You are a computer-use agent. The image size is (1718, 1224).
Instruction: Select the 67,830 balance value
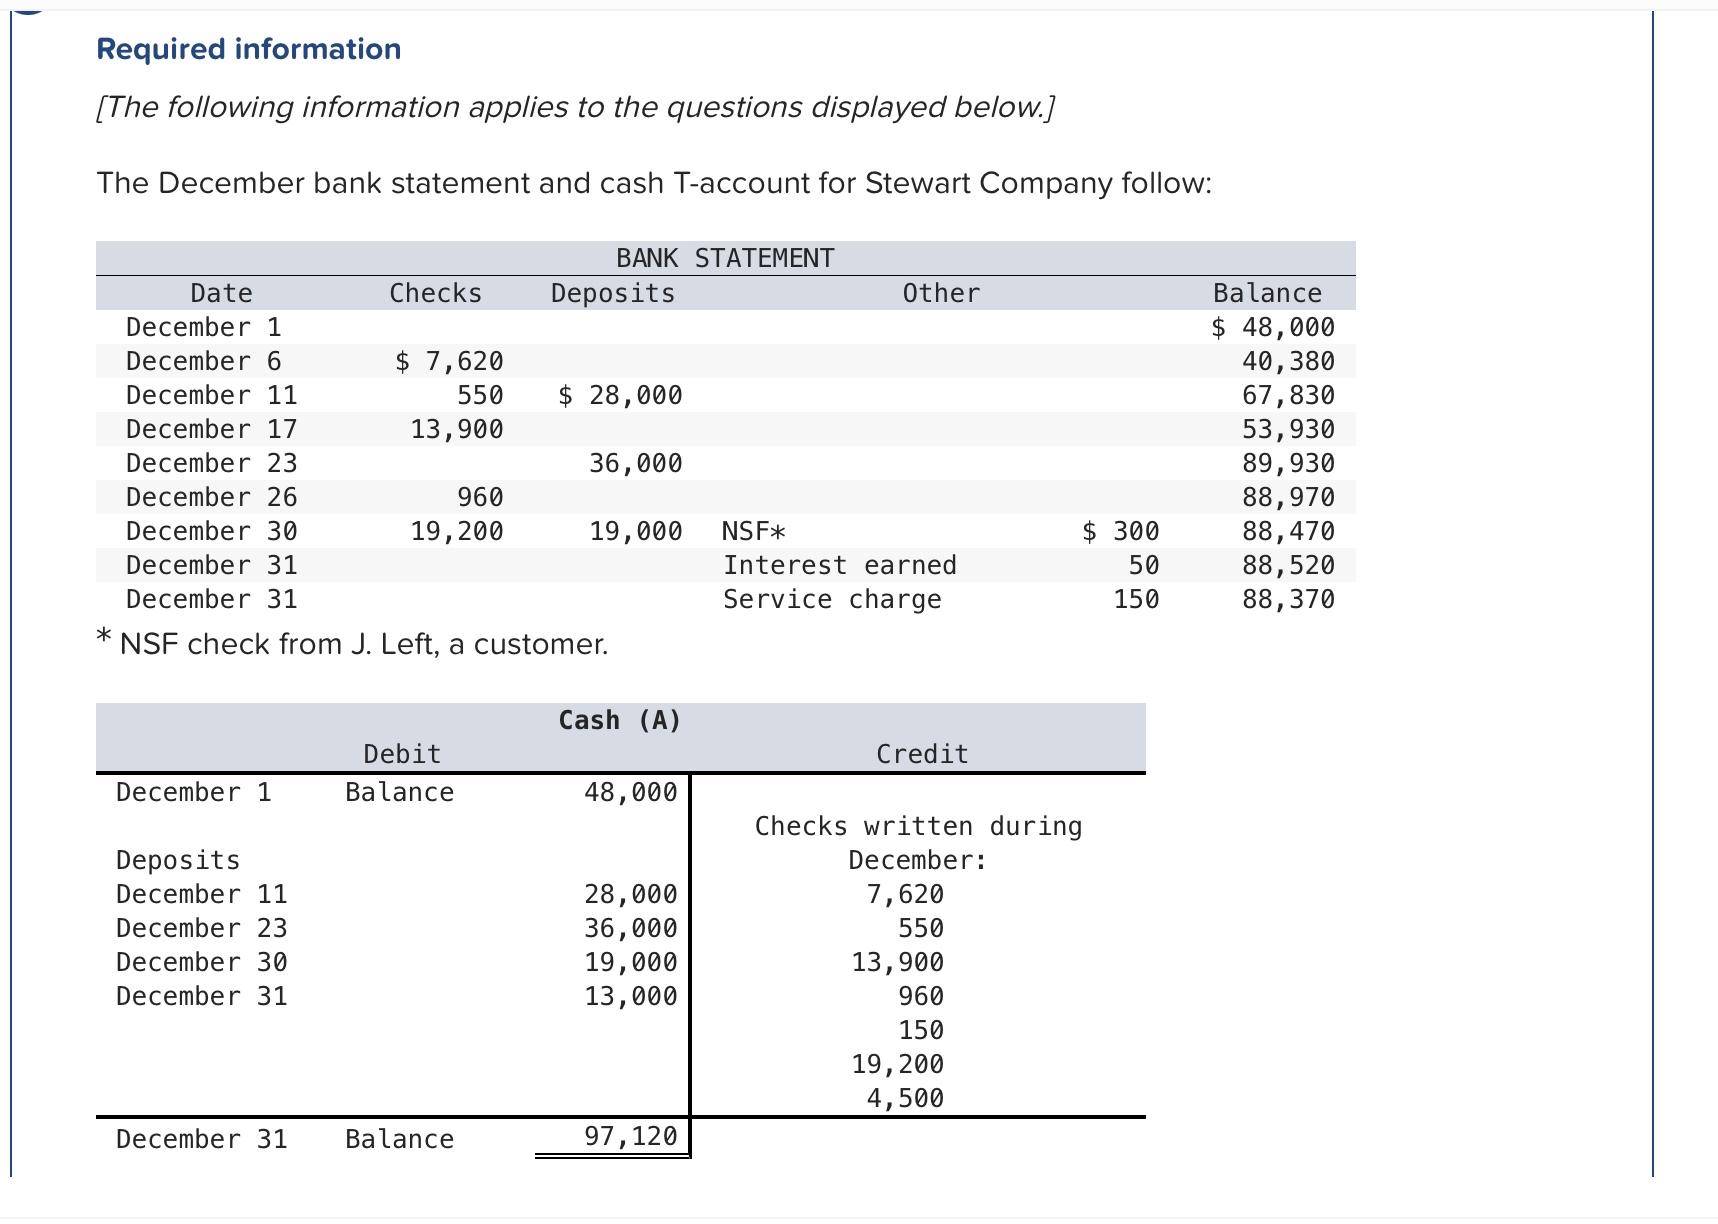click(x=1288, y=395)
